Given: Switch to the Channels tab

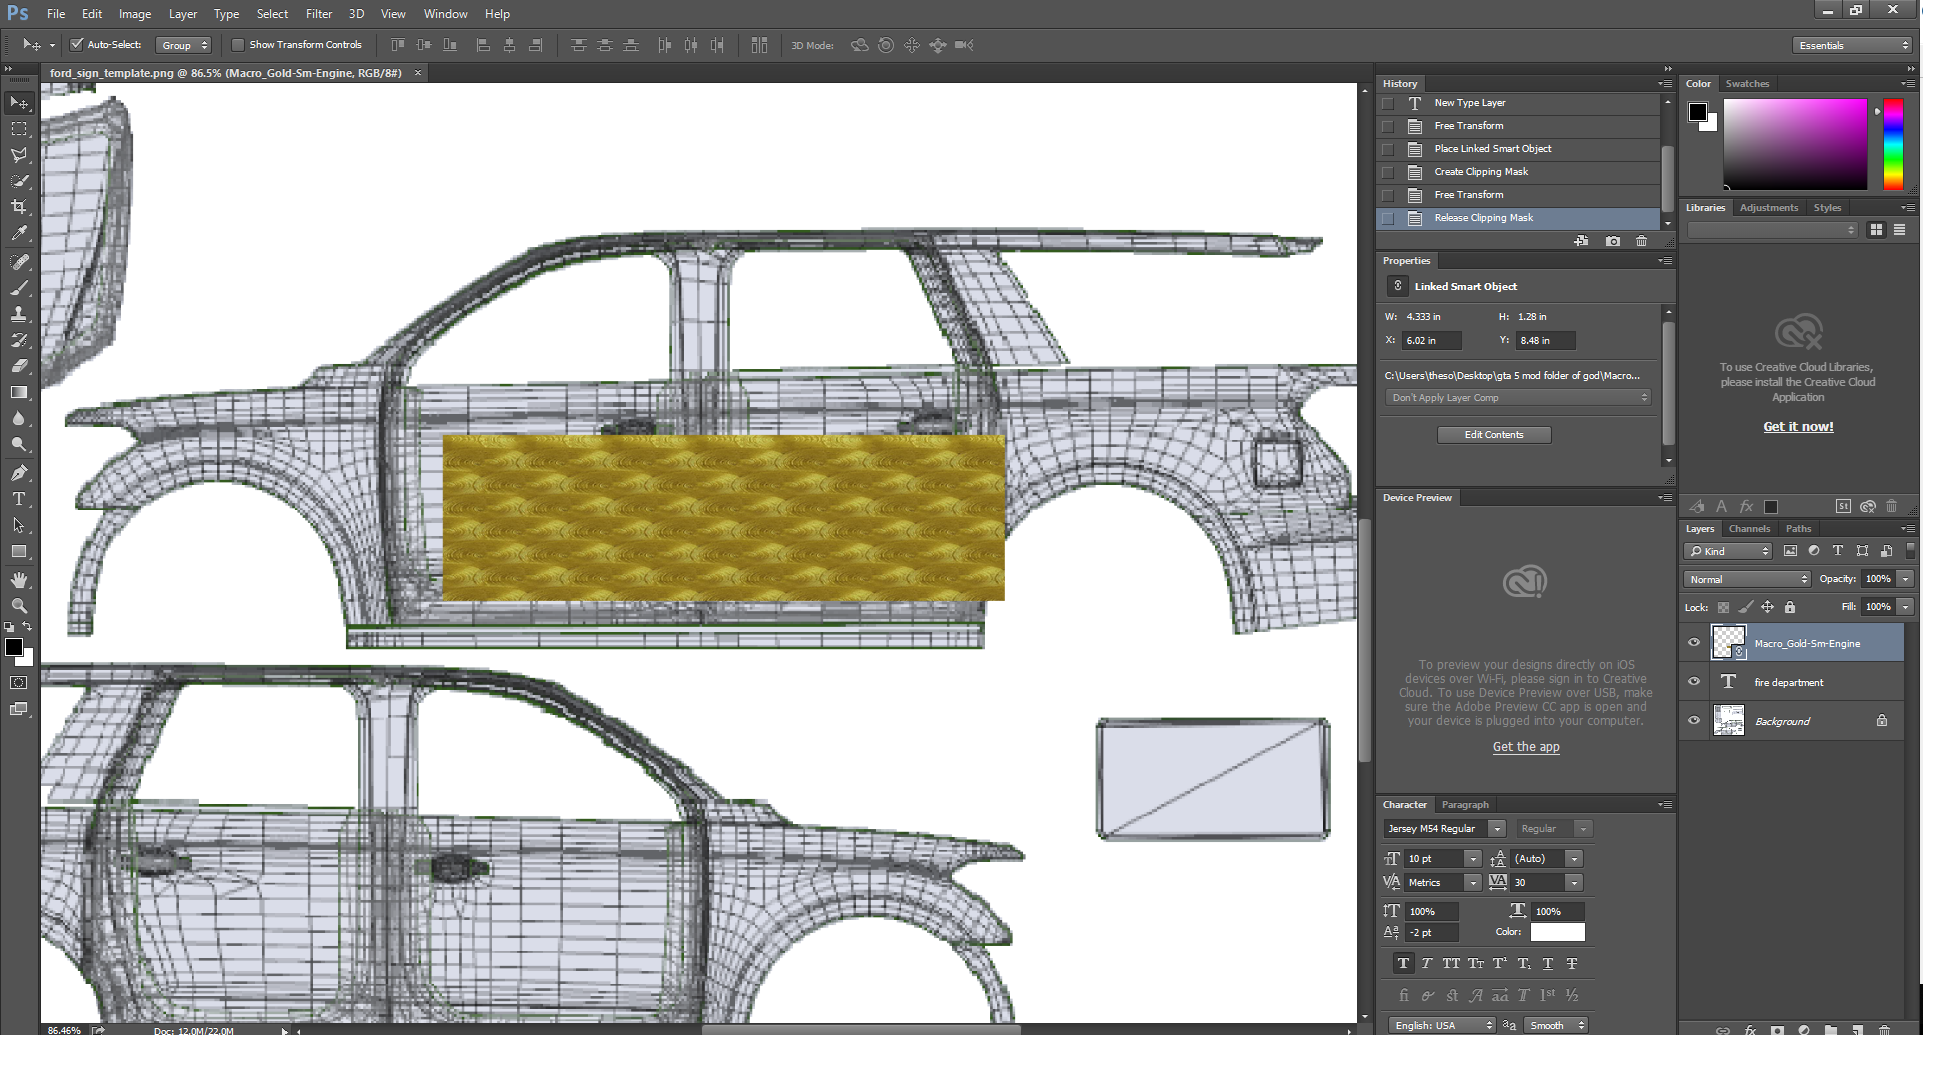Looking at the screenshot, I should pyautogui.click(x=1749, y=529).
